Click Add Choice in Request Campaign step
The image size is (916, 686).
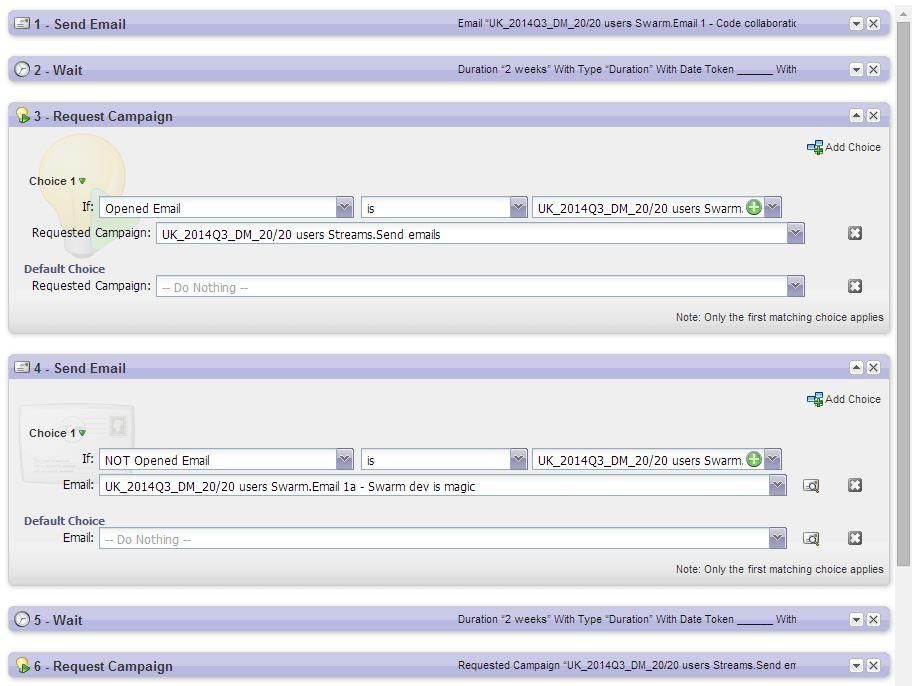pos(844,147)
